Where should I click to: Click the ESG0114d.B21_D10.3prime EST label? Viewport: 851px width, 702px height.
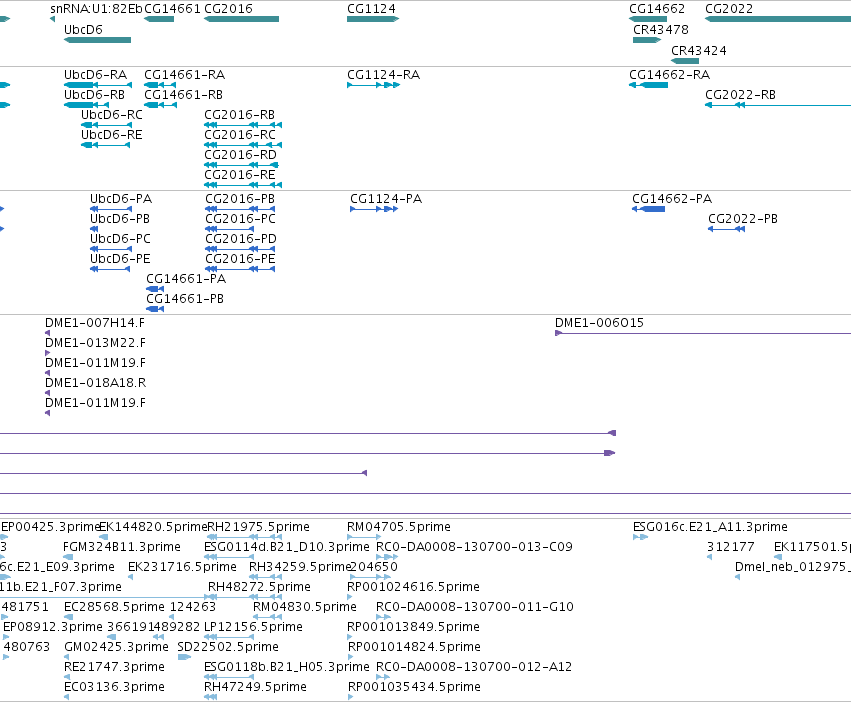287,547
